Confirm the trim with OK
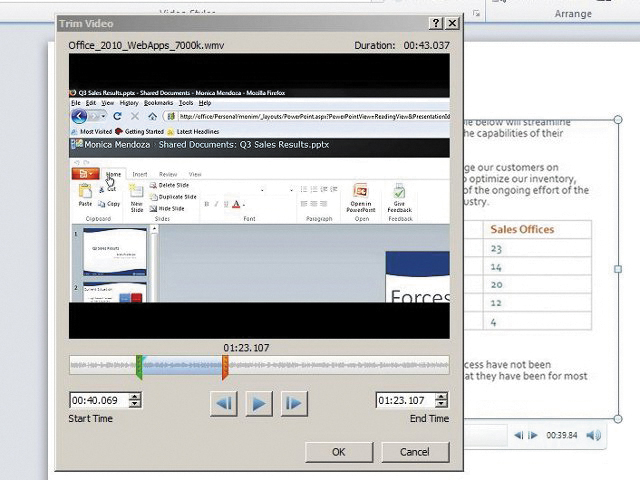The height and width of the screenshot is (480, 640). tap(339, 452)
